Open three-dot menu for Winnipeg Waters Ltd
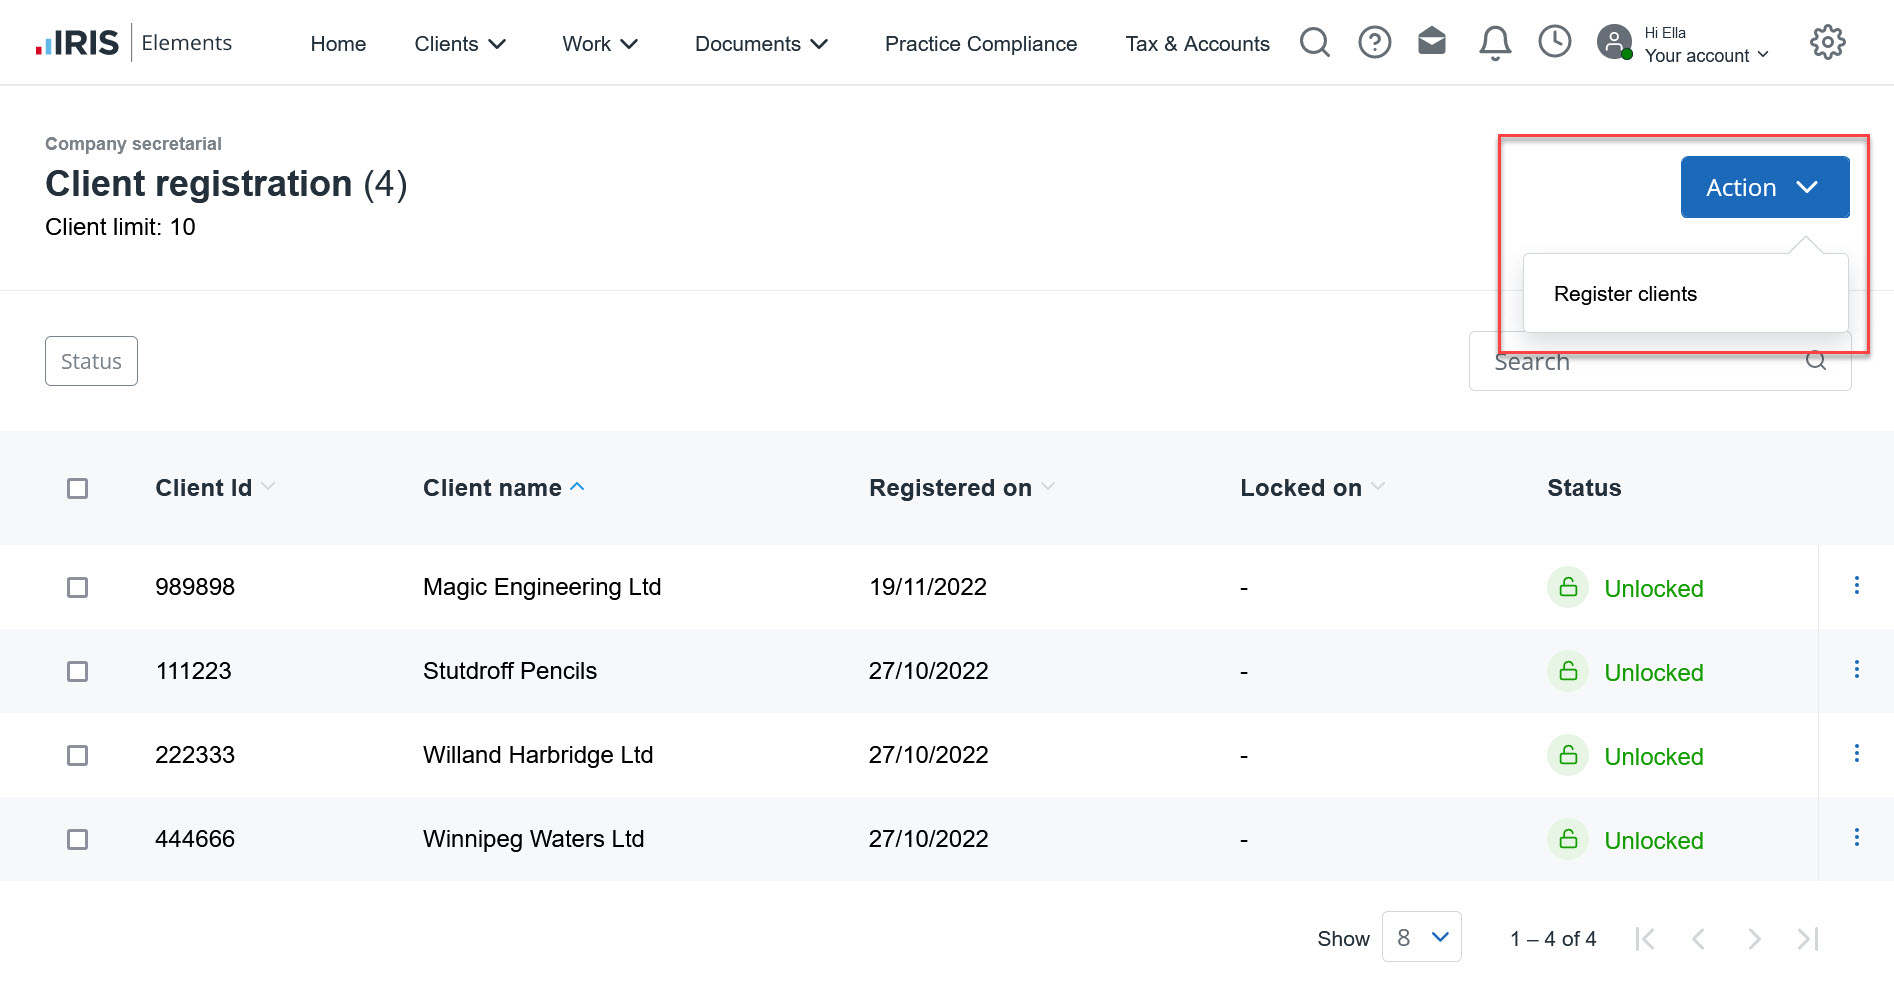The height and width of the screenshot is (1006, 1894). (1856, 838)
